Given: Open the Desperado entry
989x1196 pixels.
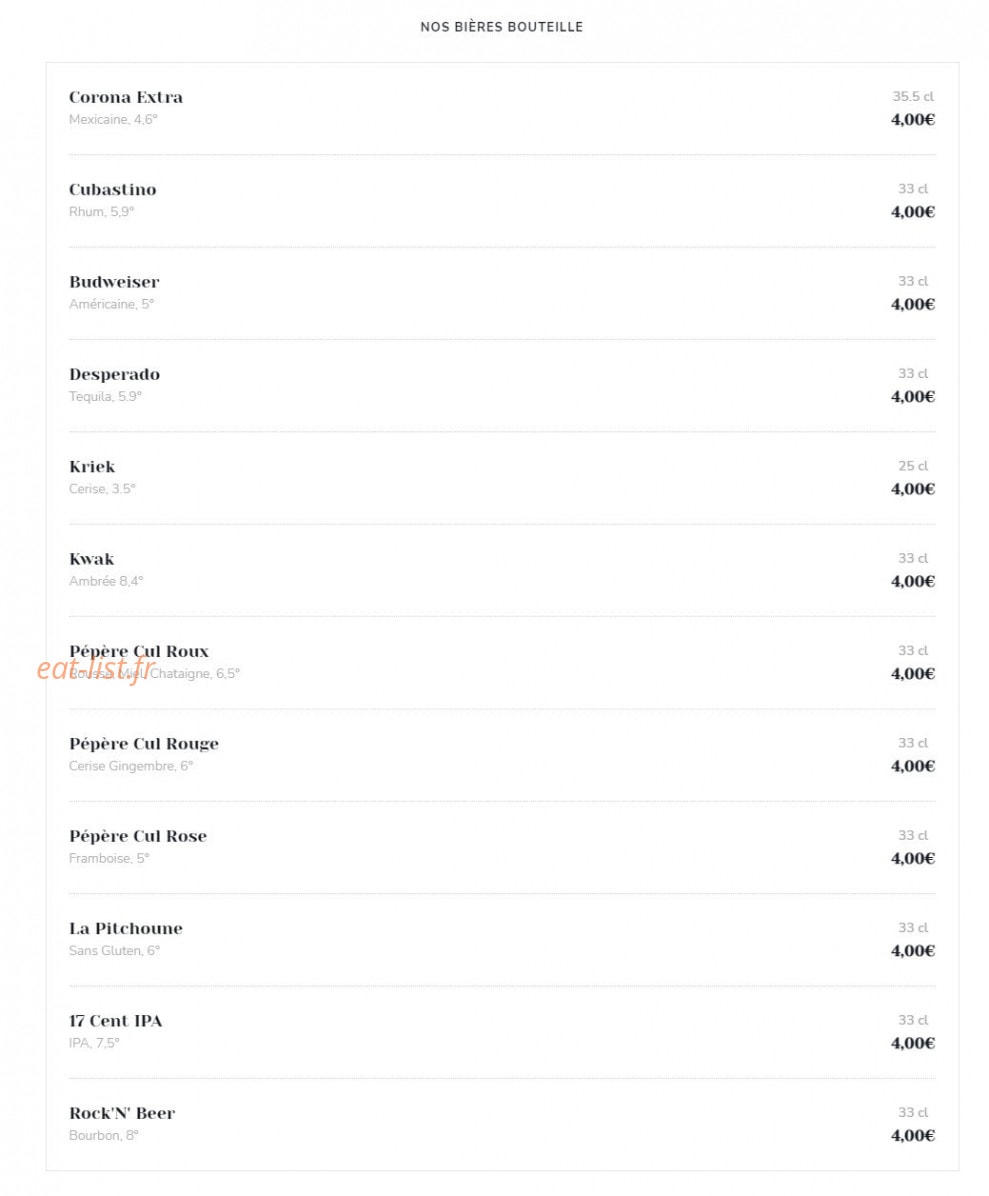Looking at the screenshot, I should pyautogui.click(x=114, y=375).
